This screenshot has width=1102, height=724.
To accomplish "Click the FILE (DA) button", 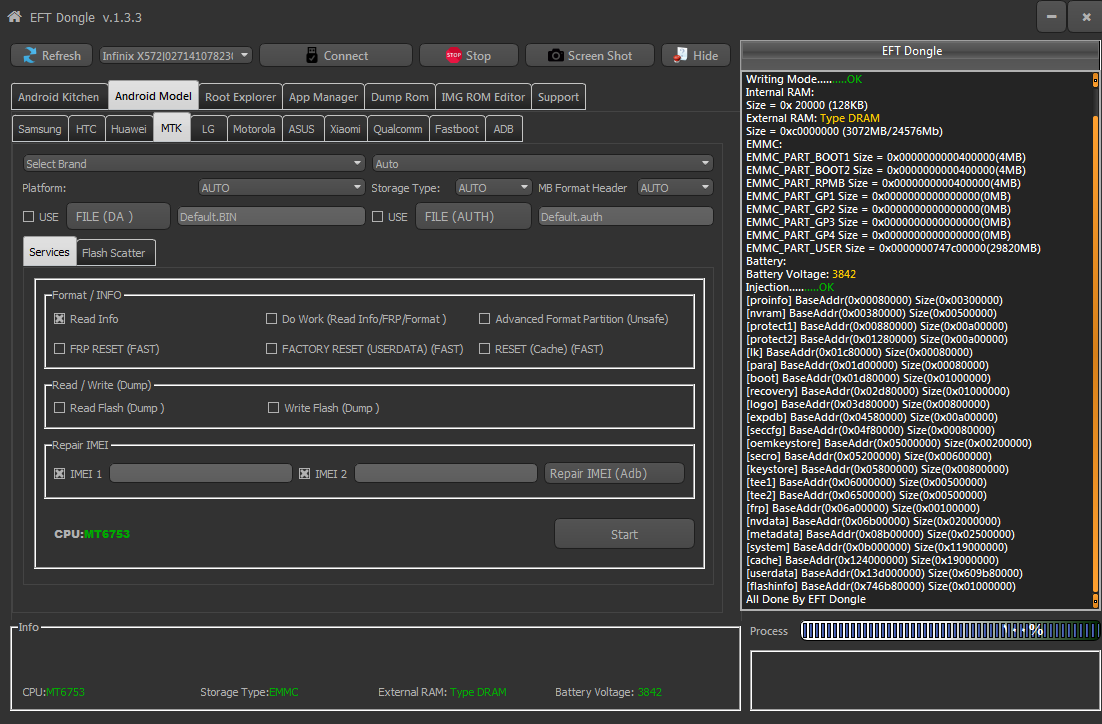I will coord(118,216).
